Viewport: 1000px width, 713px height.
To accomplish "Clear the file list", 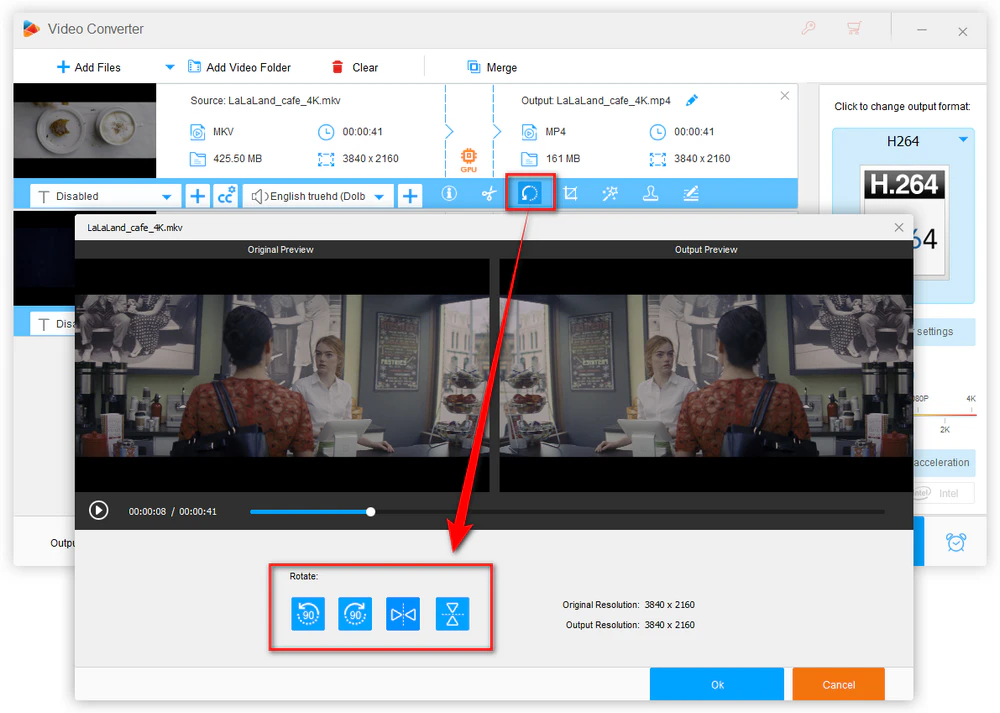I will [x=355, y=67].
